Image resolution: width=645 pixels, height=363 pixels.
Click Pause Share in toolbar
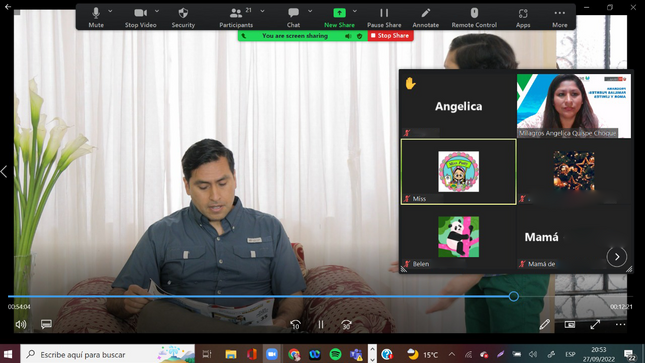pyautogui.click(x=384, y=17)
